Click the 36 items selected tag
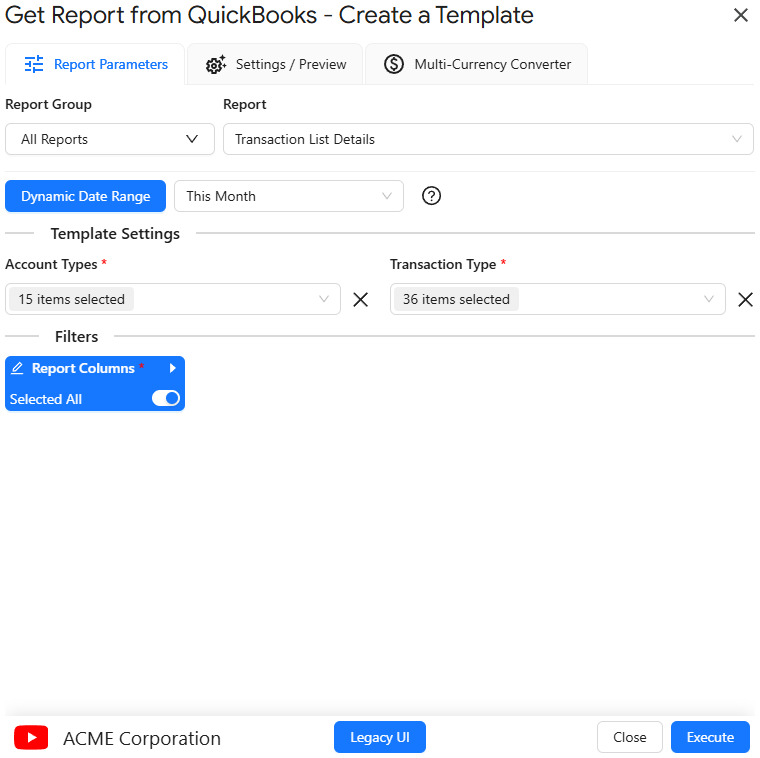Viewport: 760px width, 758px height. tap(456, 299)
